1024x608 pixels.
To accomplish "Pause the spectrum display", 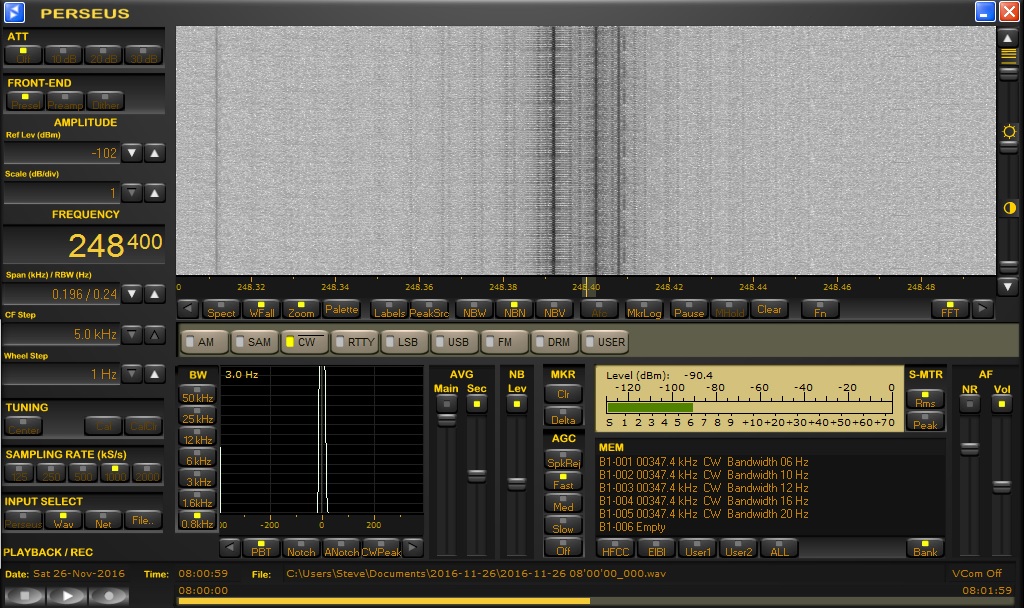I will click(689, 309).
